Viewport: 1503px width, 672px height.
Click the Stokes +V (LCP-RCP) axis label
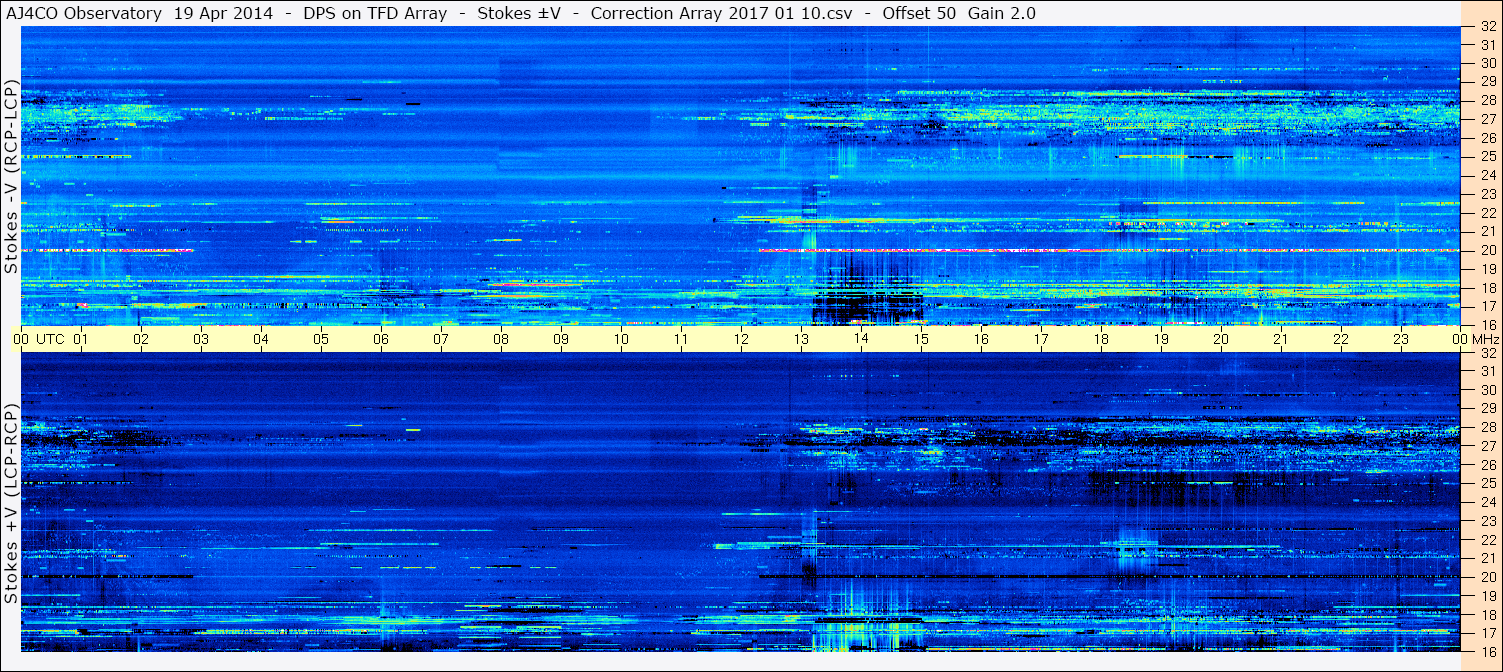pos(12,504)
